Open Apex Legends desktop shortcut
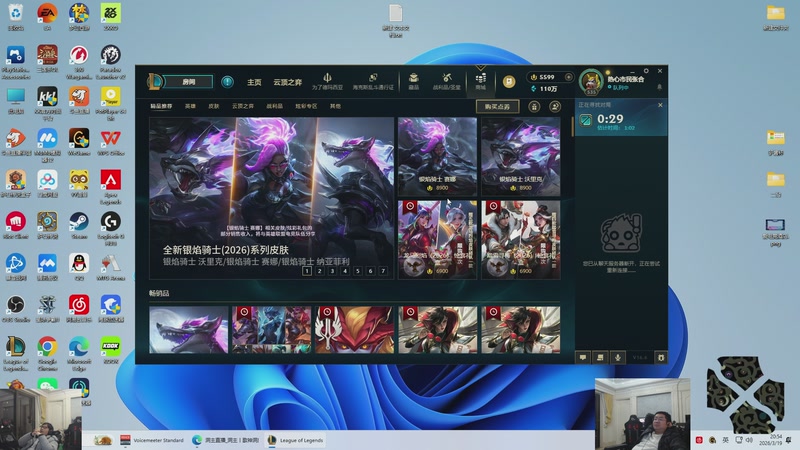The height and width of the screenshot is (450, 800). click(111, 187)
